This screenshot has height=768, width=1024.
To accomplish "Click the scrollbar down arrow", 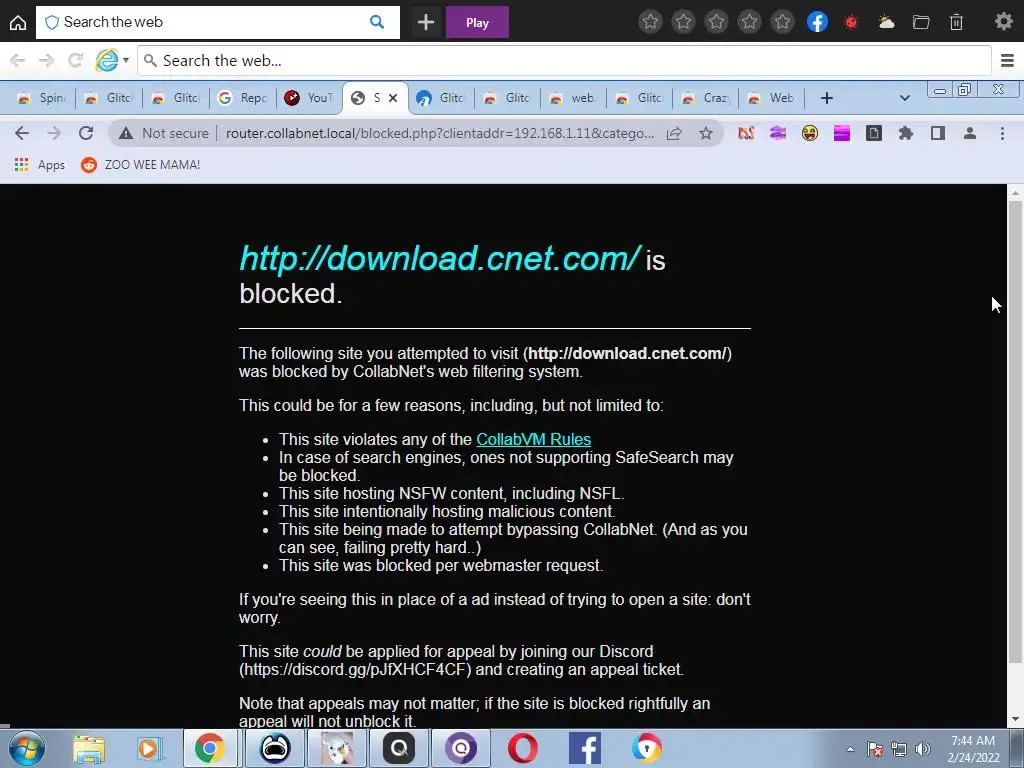I will coord(1015,720).
